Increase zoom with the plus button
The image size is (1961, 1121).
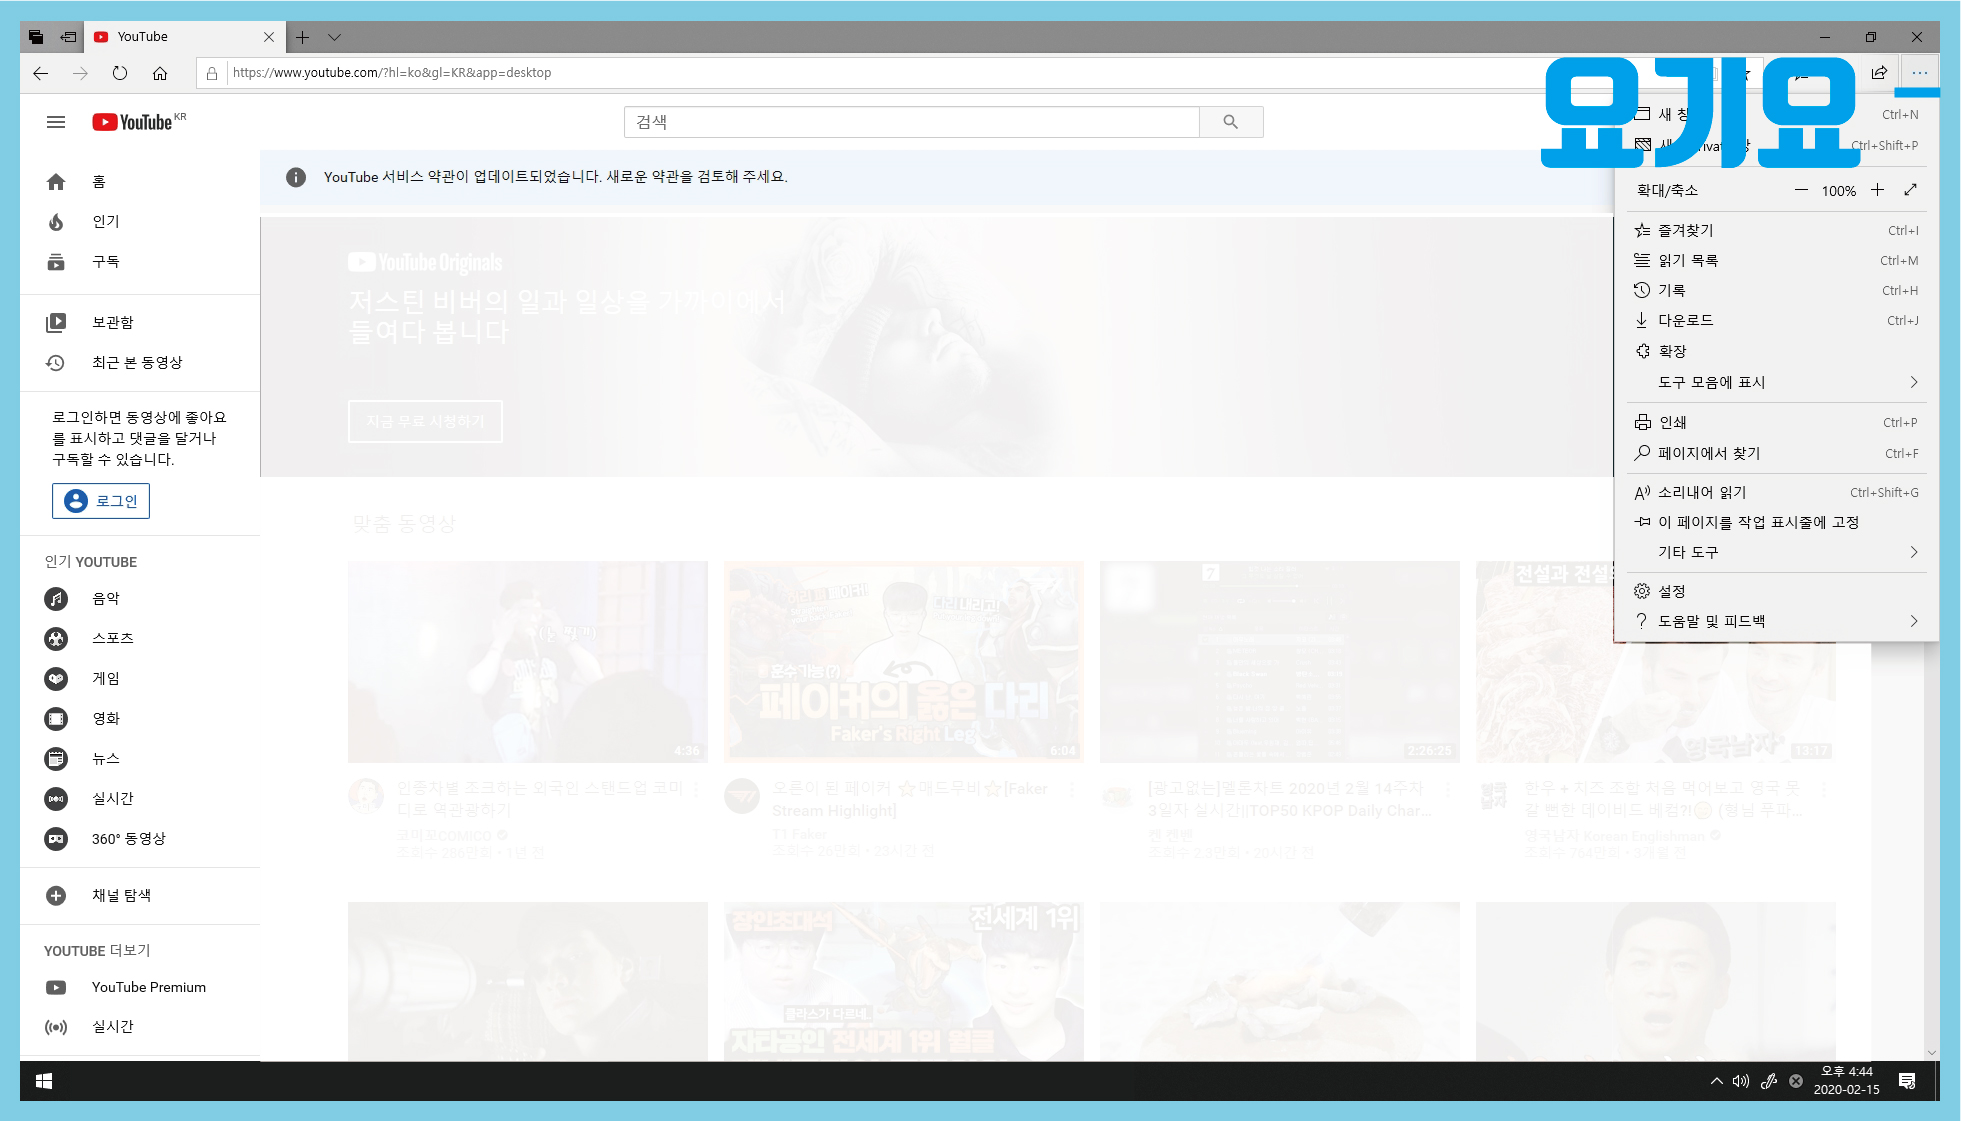click(x=1877, y=190)
